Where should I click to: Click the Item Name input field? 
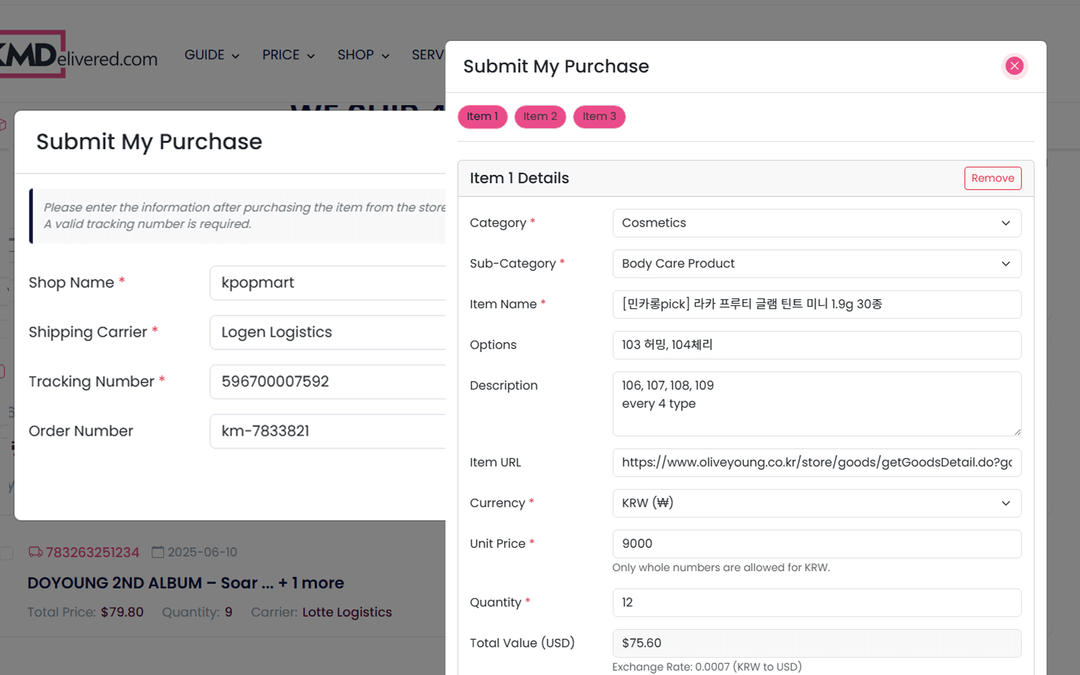click(816, 304)
